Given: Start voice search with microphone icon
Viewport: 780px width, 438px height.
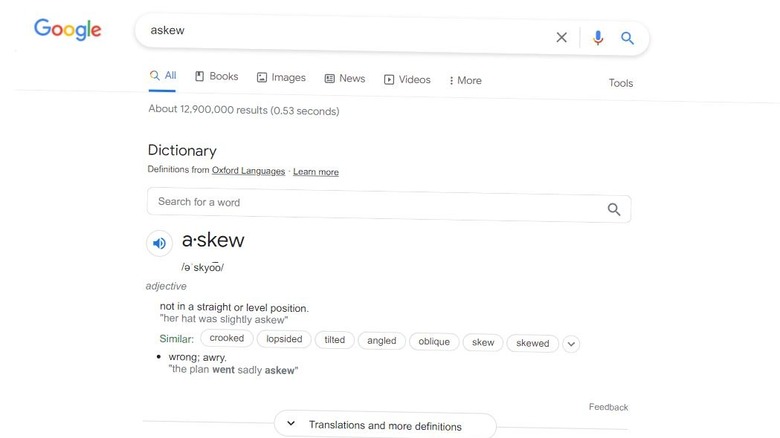Looking at the screenshot, I should pos(598,38).
